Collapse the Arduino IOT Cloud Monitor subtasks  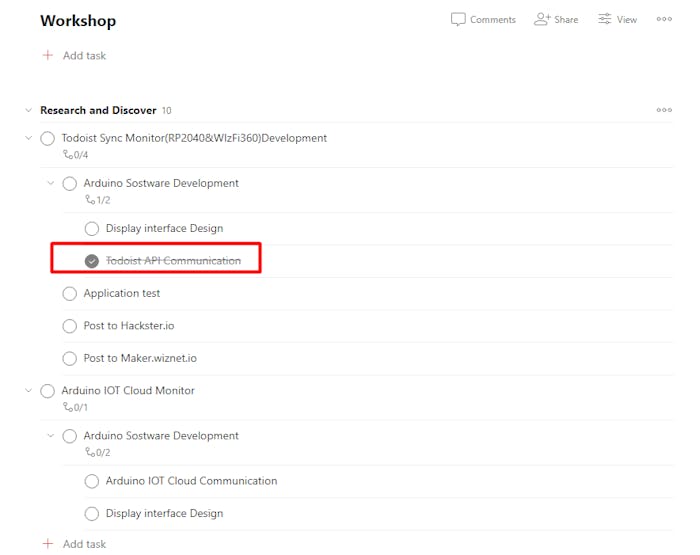click(x=28, y=391)
